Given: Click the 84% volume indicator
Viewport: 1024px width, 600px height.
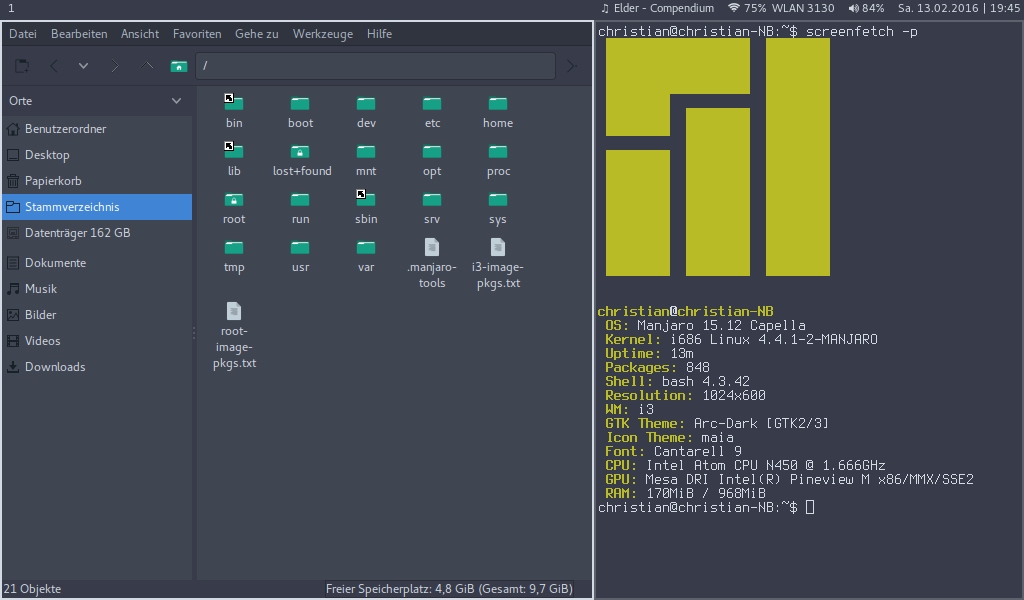Looking at the screenshot, I should (x=866, y=8).
